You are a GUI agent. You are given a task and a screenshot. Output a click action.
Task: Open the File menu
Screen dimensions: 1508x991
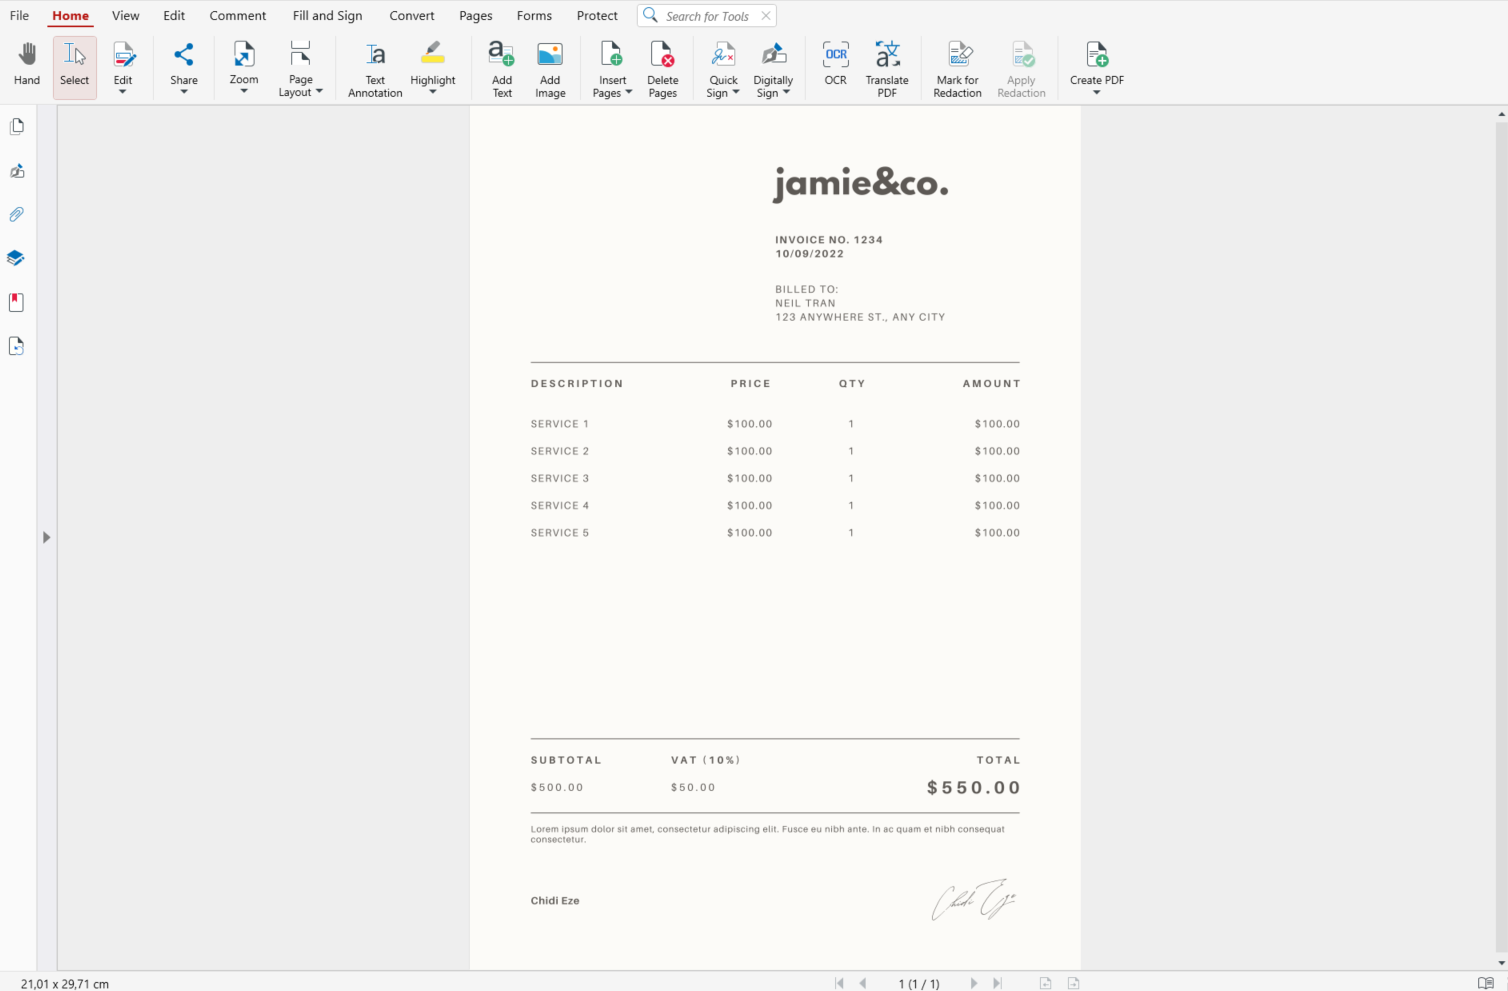(19, 15)
